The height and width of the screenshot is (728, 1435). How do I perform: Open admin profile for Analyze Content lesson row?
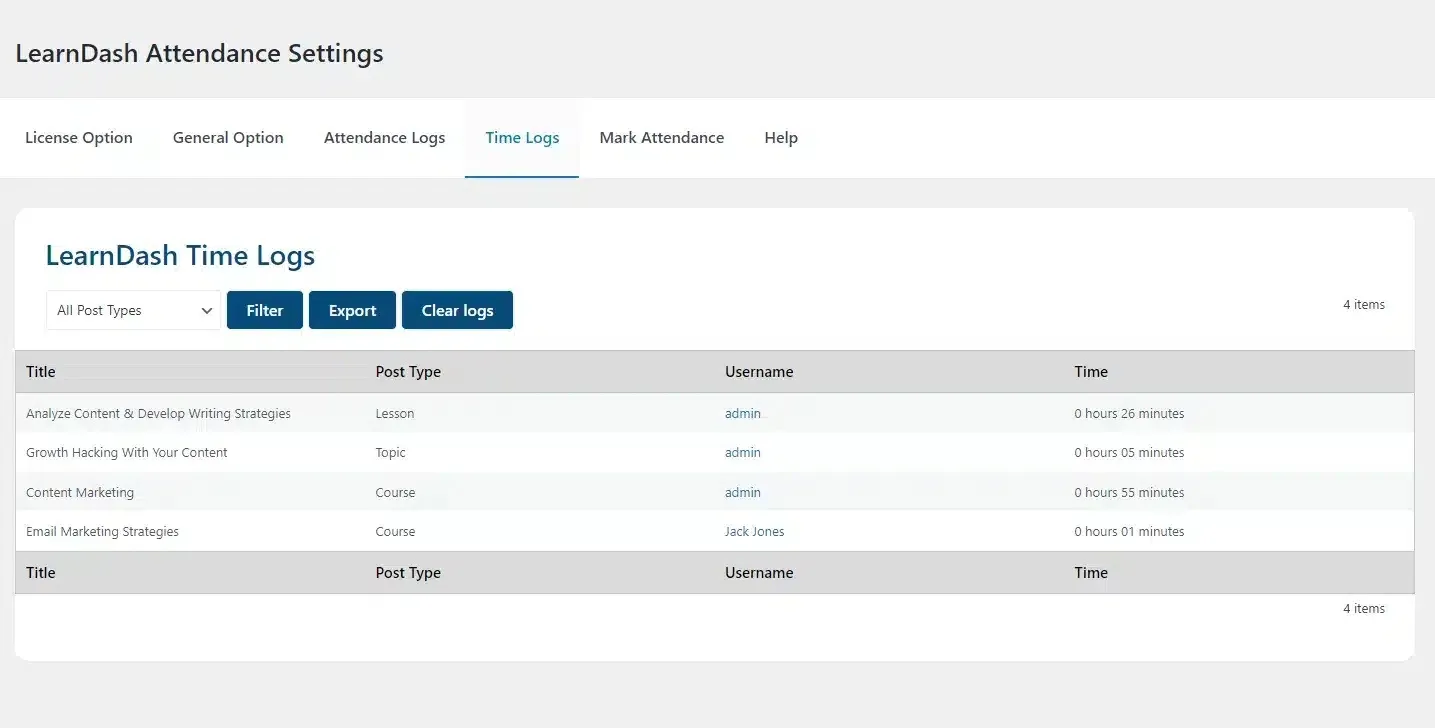pyautogui.click(x=742, y=413)
